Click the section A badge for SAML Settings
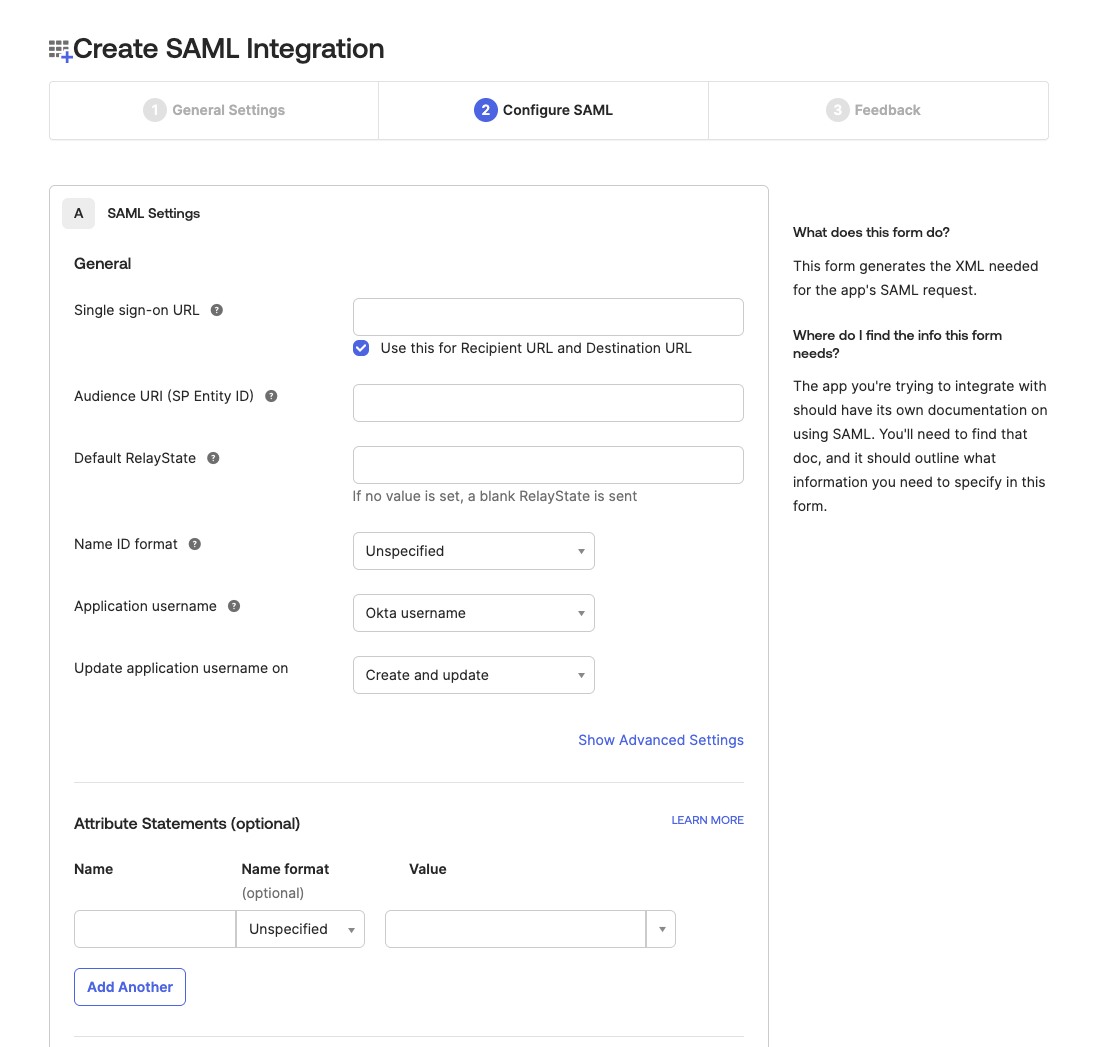This screenshot has height=1047, width=1094. click(79, 213)
